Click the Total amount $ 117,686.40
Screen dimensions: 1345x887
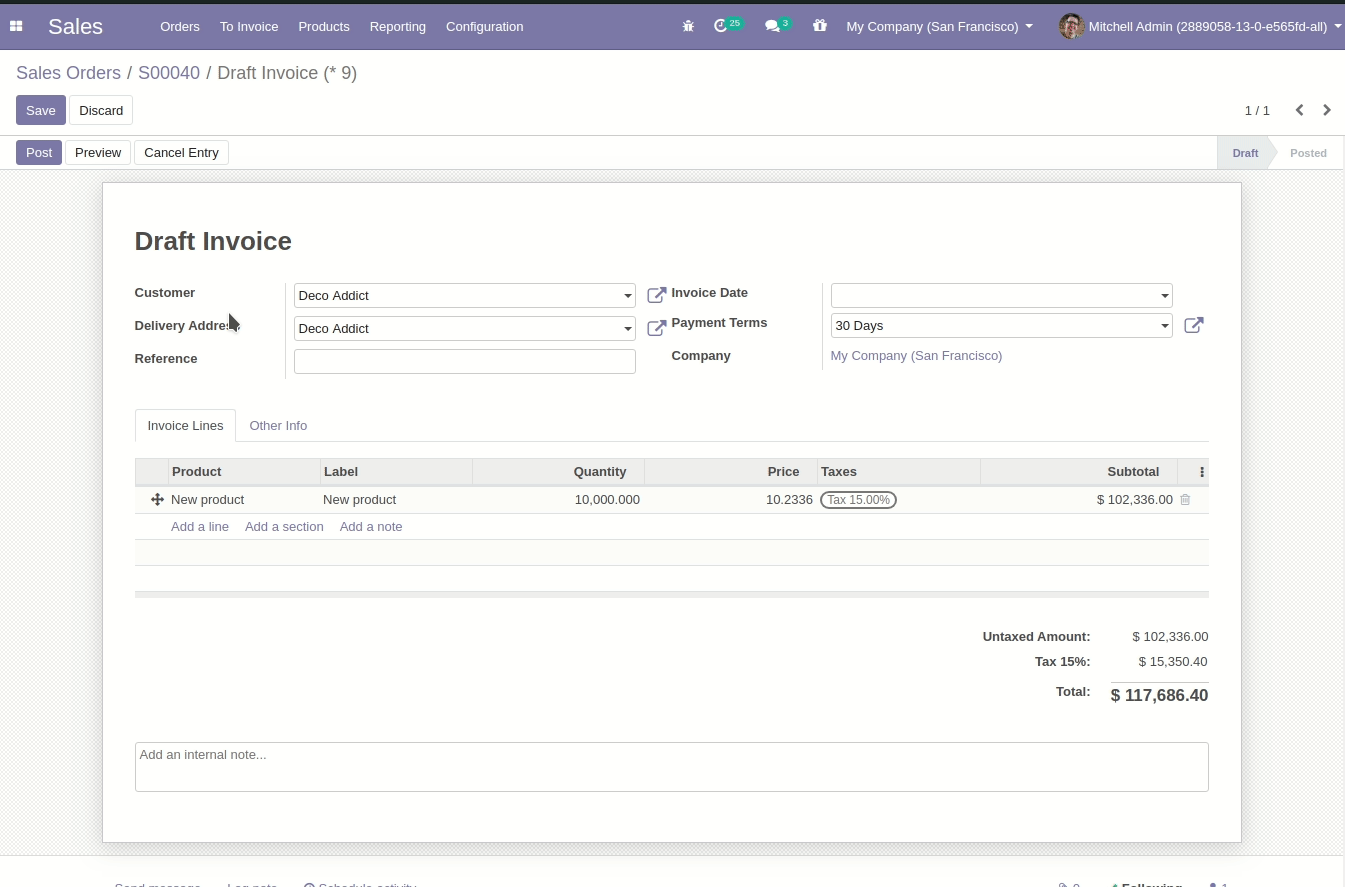(1159, 695)
